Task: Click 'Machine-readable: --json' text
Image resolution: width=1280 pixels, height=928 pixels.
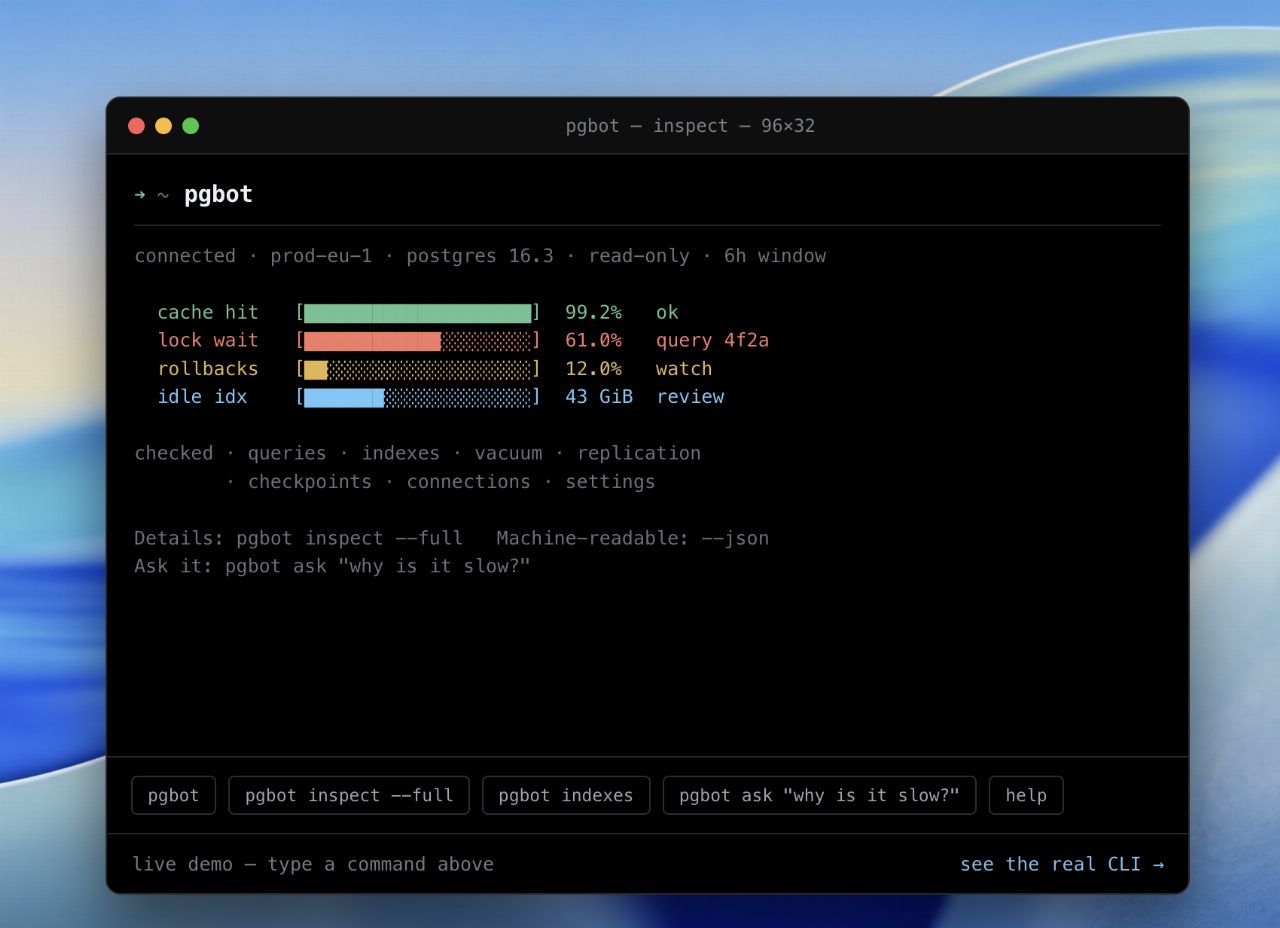Action: point(633,538)
